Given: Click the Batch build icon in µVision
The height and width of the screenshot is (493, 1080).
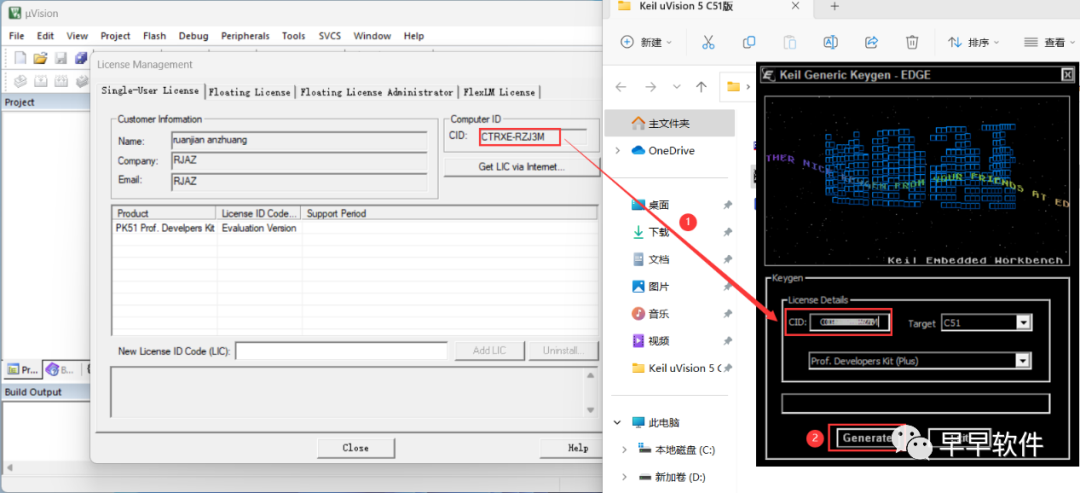Looking at the screenshot, I should point(81,81).
